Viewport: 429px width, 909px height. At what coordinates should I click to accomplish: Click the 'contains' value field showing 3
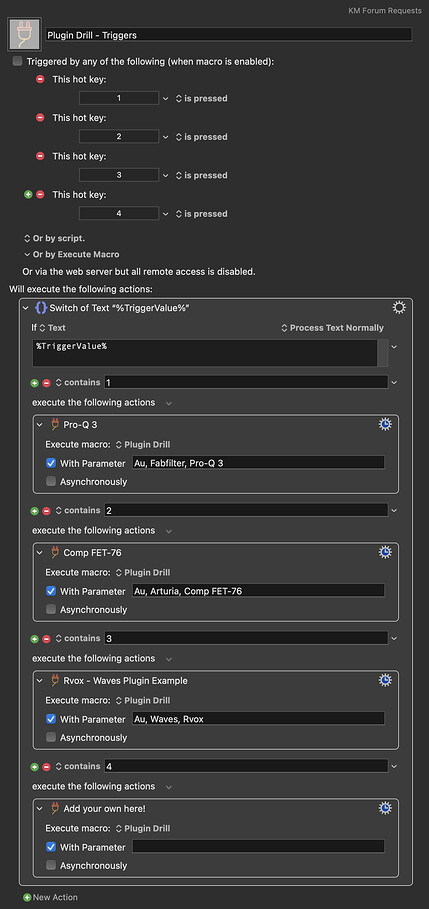246,638
